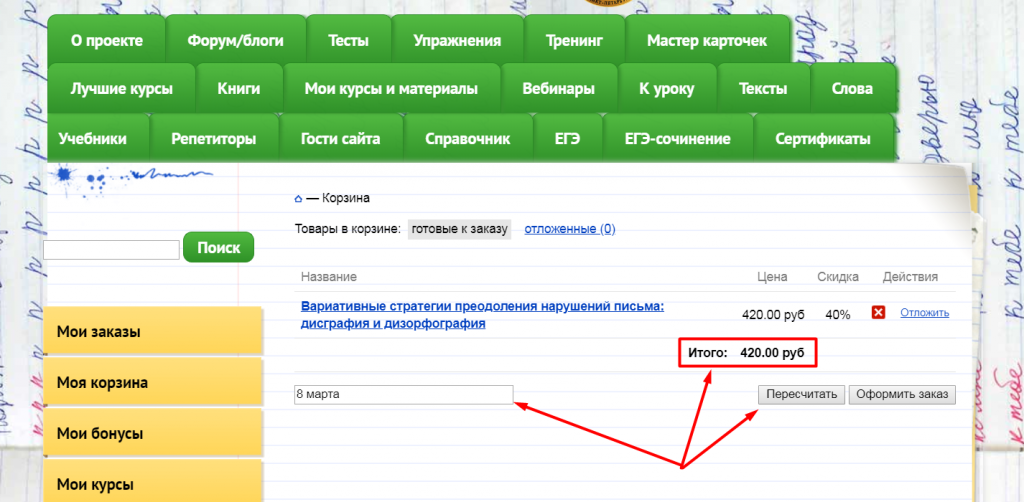
Task: Open Мои курсы и материалы tab
Action: coord(391,89)
